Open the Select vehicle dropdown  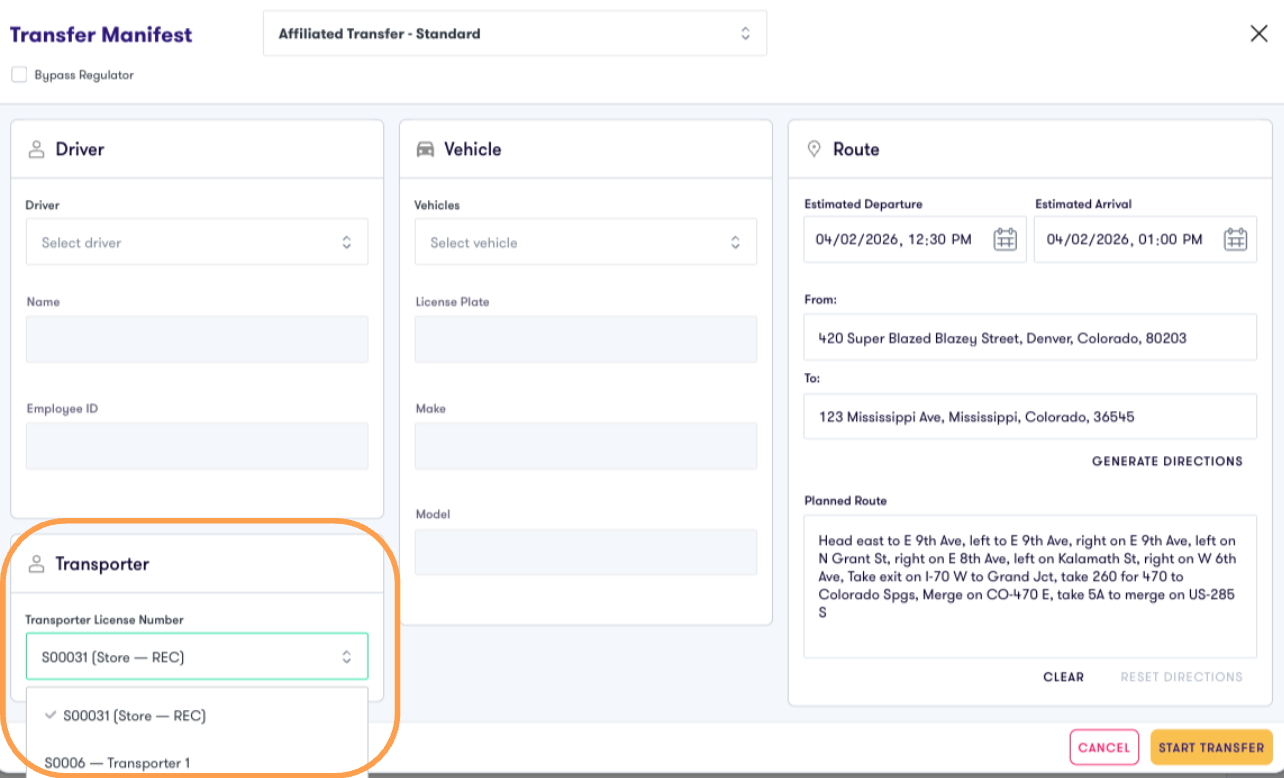pos(585,242)
